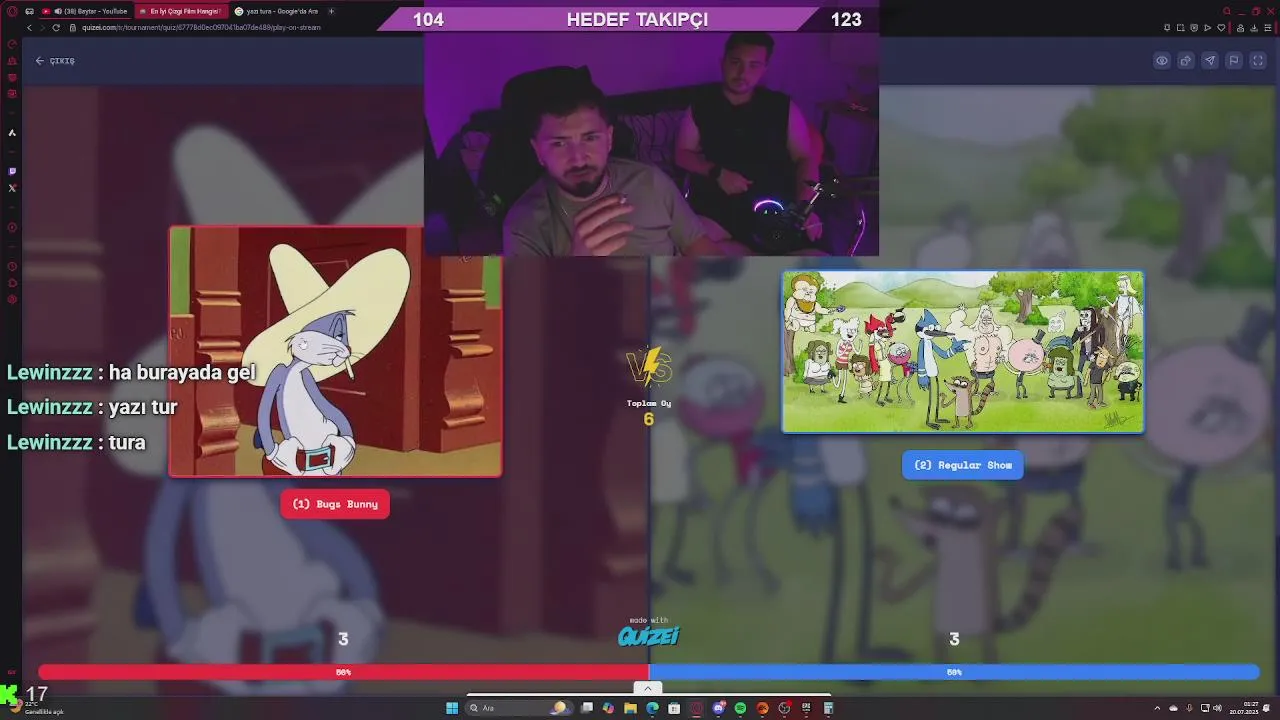
Task: Switch to the yazı tura Google tab
Action: (x=276, y=11)
